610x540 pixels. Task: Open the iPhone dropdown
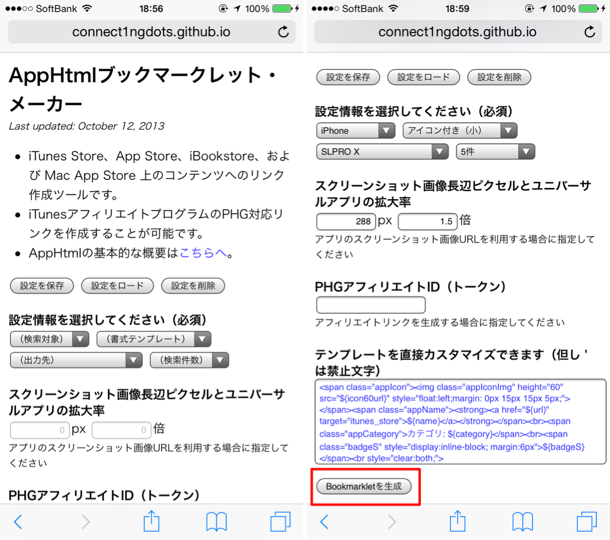pos(356,131)
